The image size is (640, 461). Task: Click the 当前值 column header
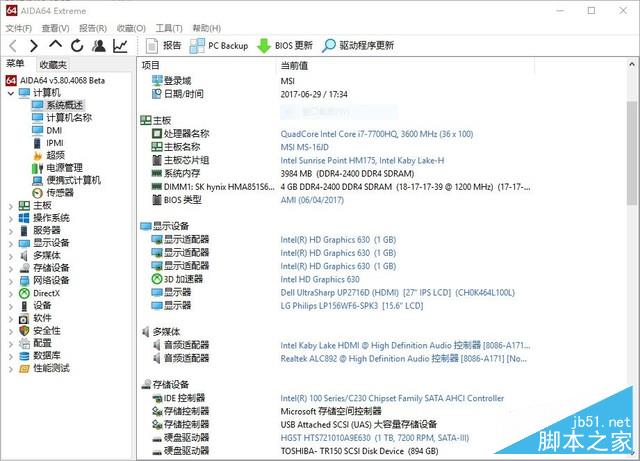point(294,65)
